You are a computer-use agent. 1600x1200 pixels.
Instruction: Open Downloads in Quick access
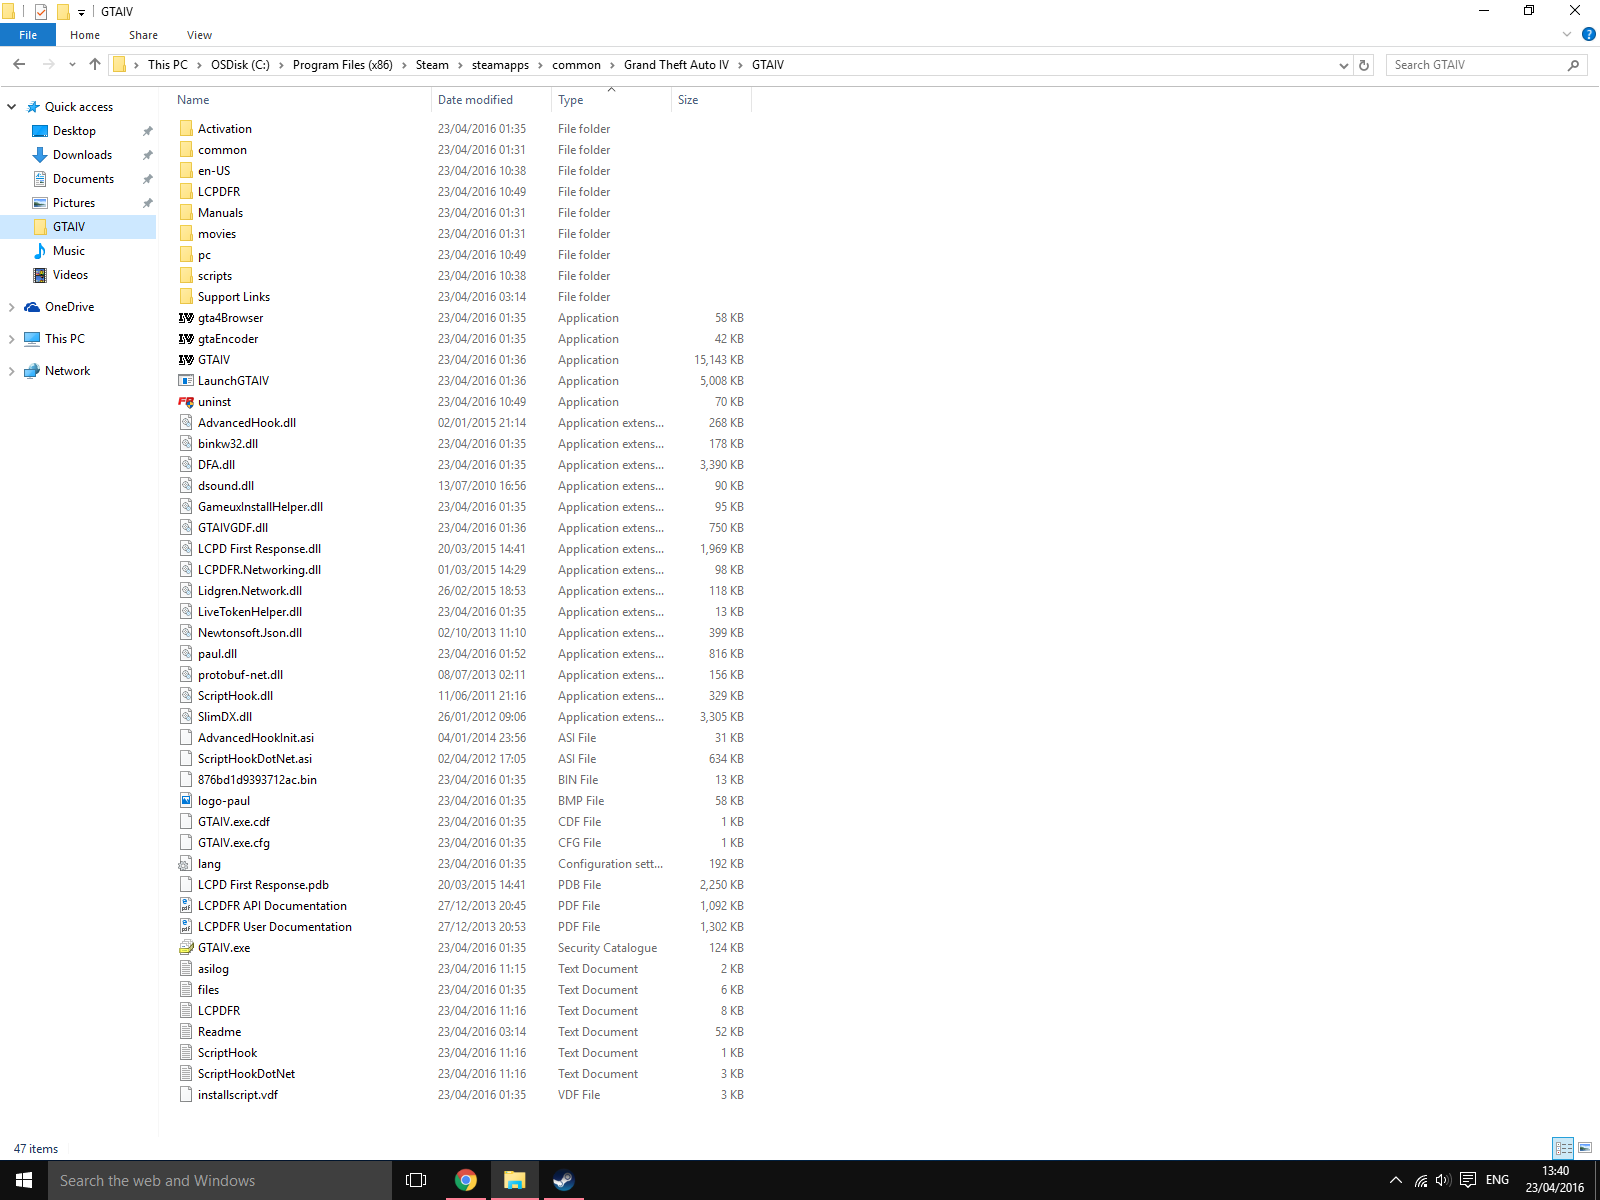82,155
